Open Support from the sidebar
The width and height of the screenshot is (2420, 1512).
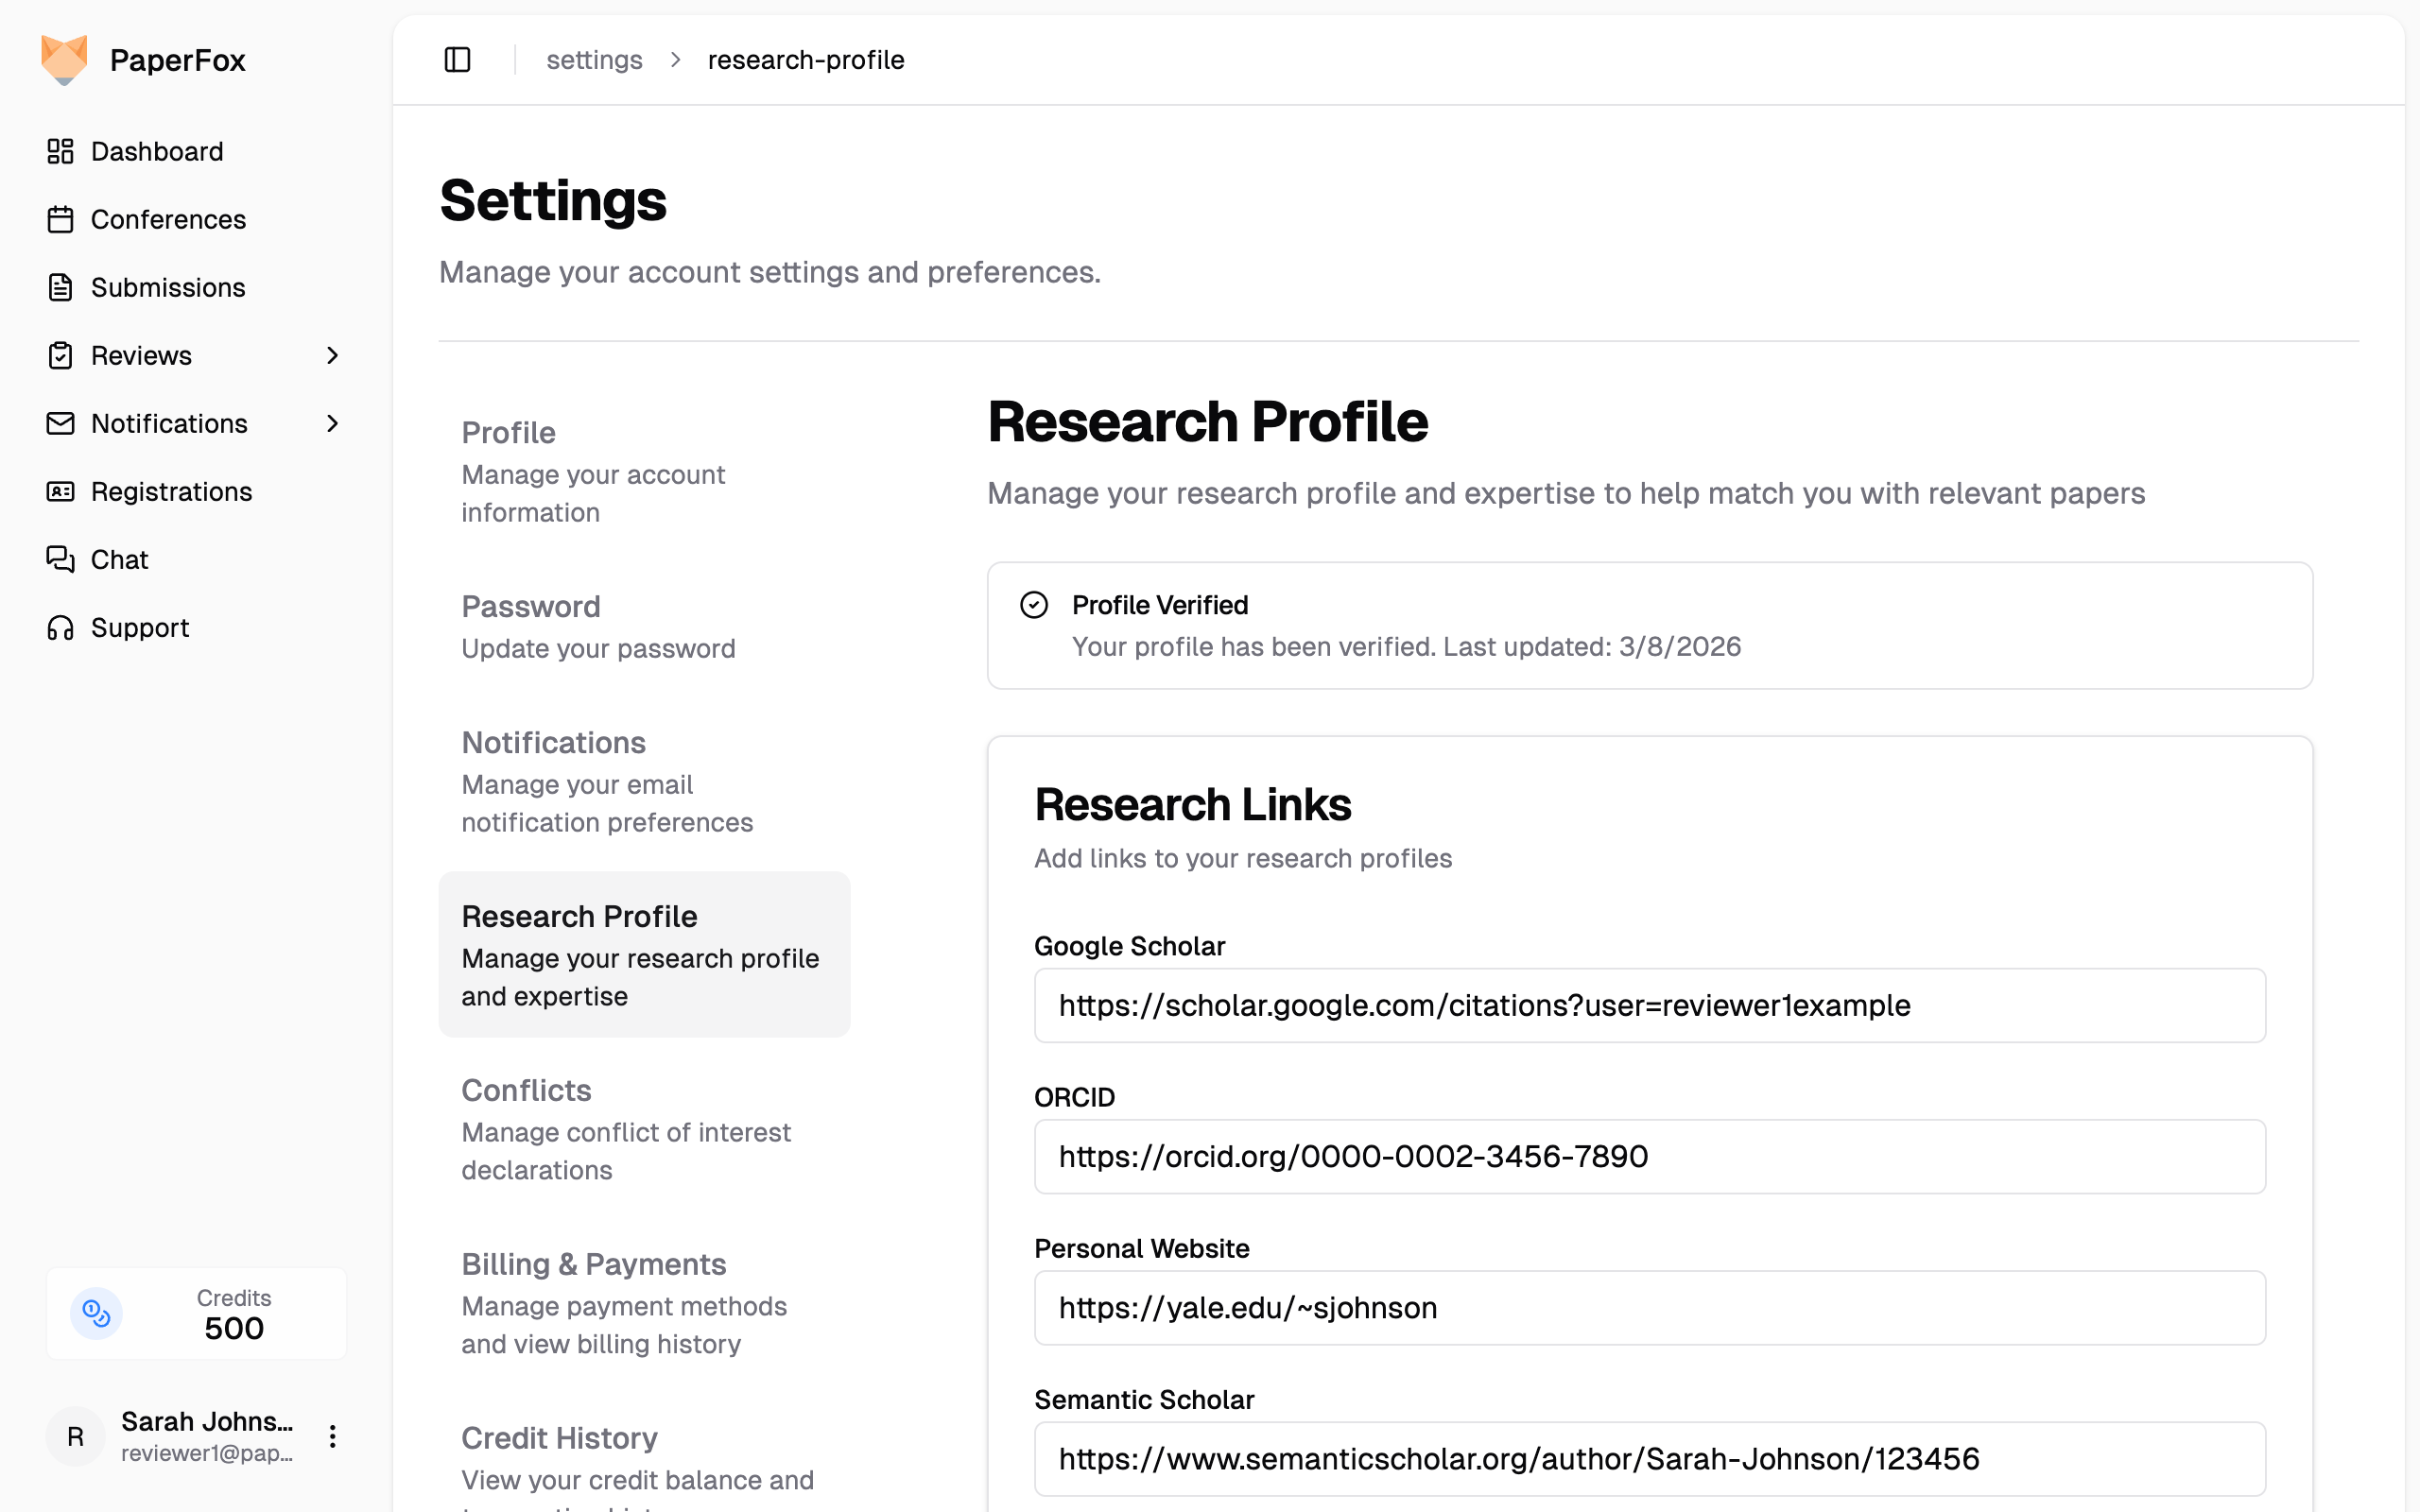coord(139,627)
